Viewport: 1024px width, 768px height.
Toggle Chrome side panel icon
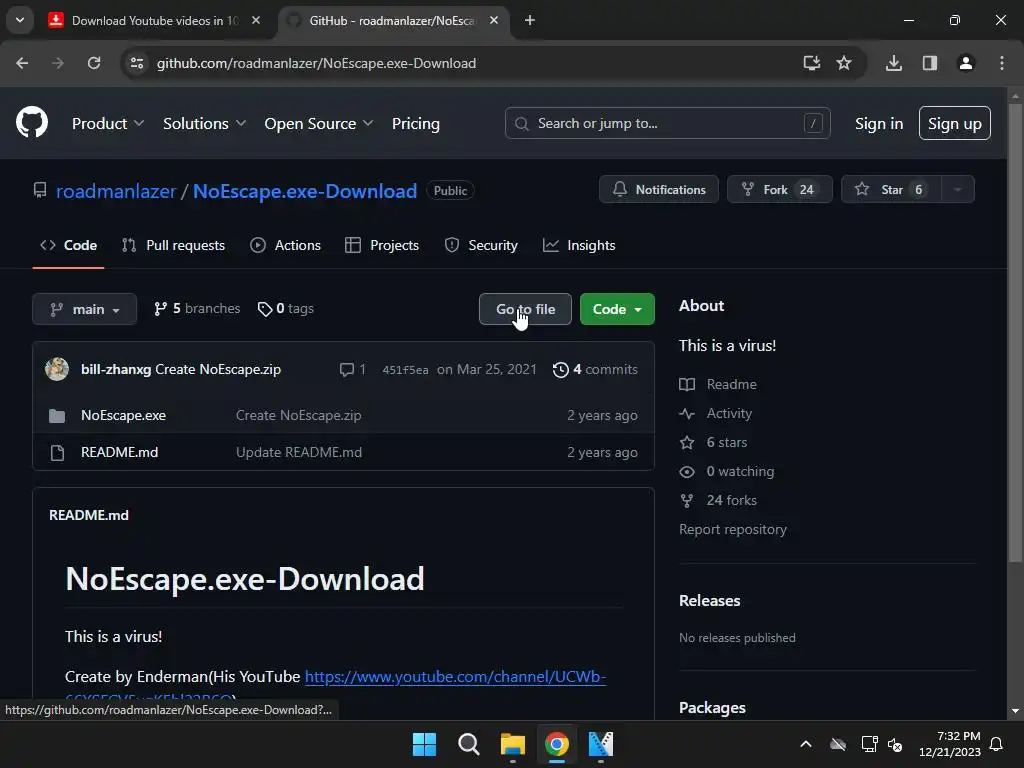pyautogui.click(x=929, y=63)
